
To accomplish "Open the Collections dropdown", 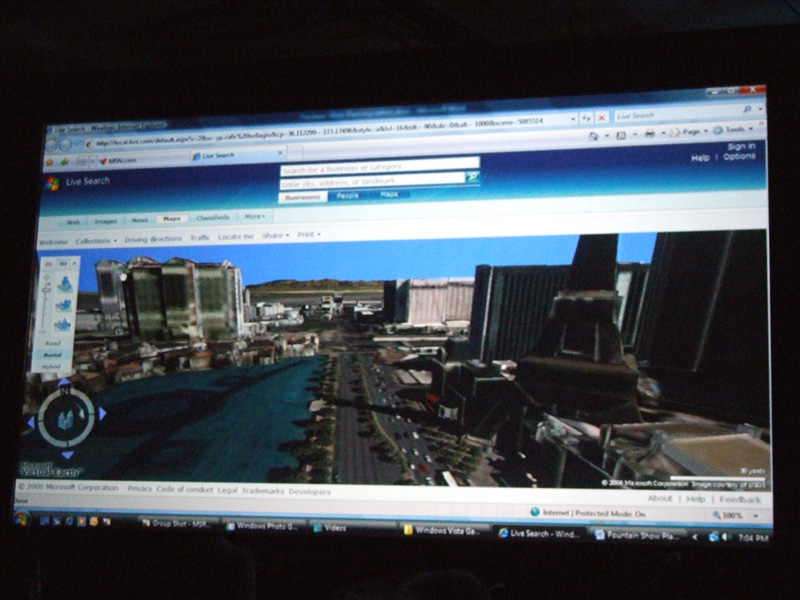I will (x=96, y=241).
